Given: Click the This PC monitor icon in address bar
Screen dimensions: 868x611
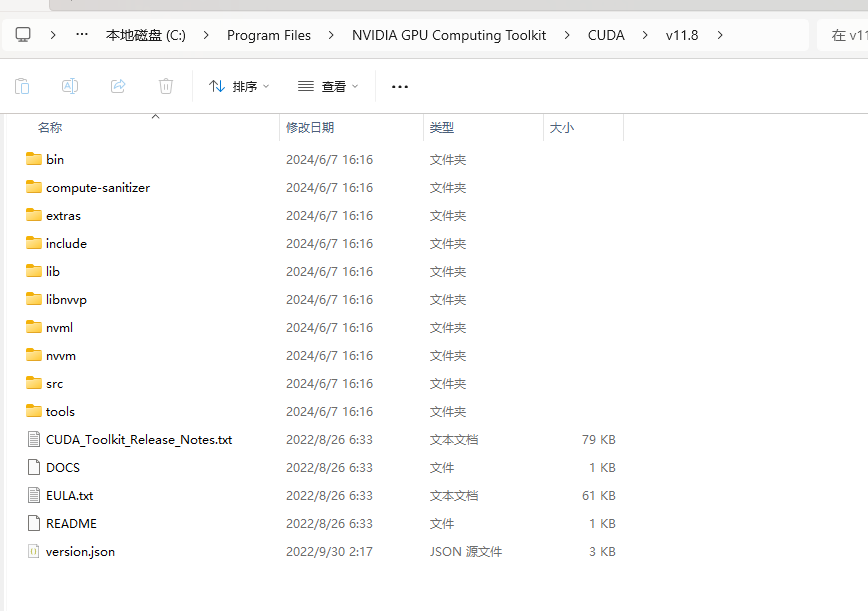Looking at the screenshot, I should pyautogui.click(x=23, y=35).
